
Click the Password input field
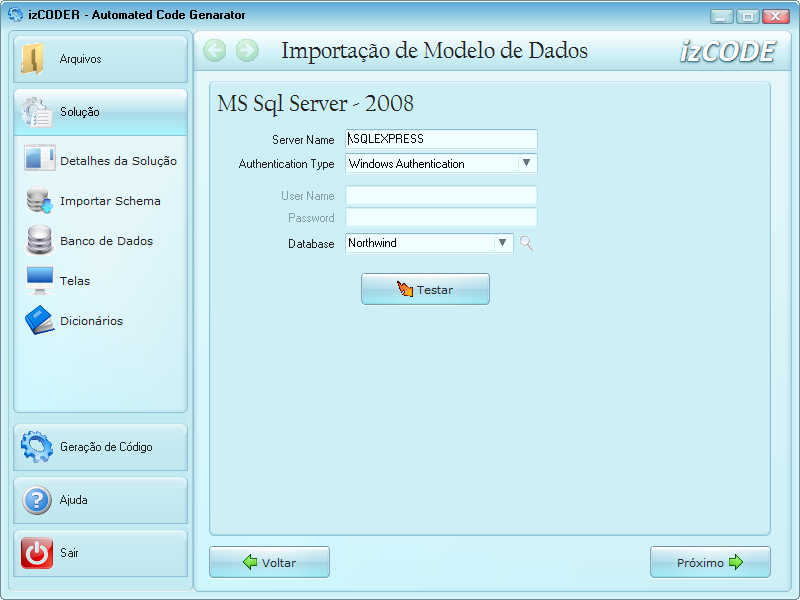[x=441, y=217]
